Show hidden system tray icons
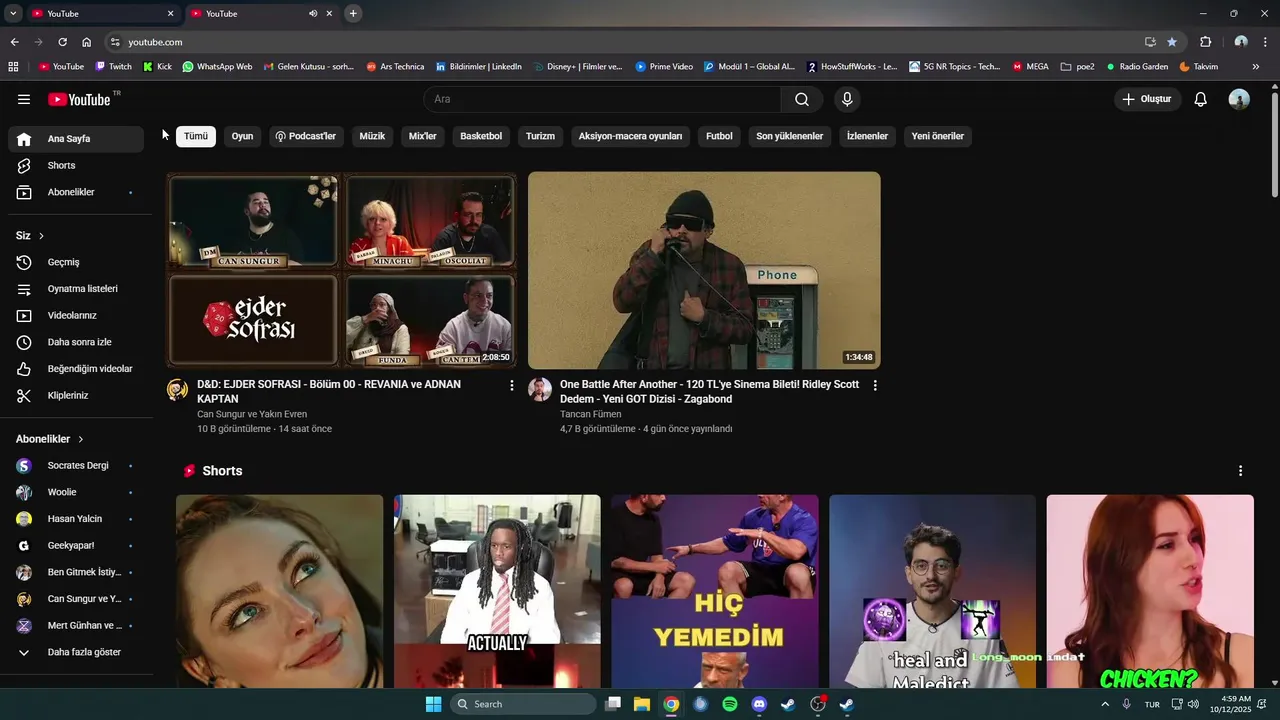The image size is (1280, 720). [1105, 704]
